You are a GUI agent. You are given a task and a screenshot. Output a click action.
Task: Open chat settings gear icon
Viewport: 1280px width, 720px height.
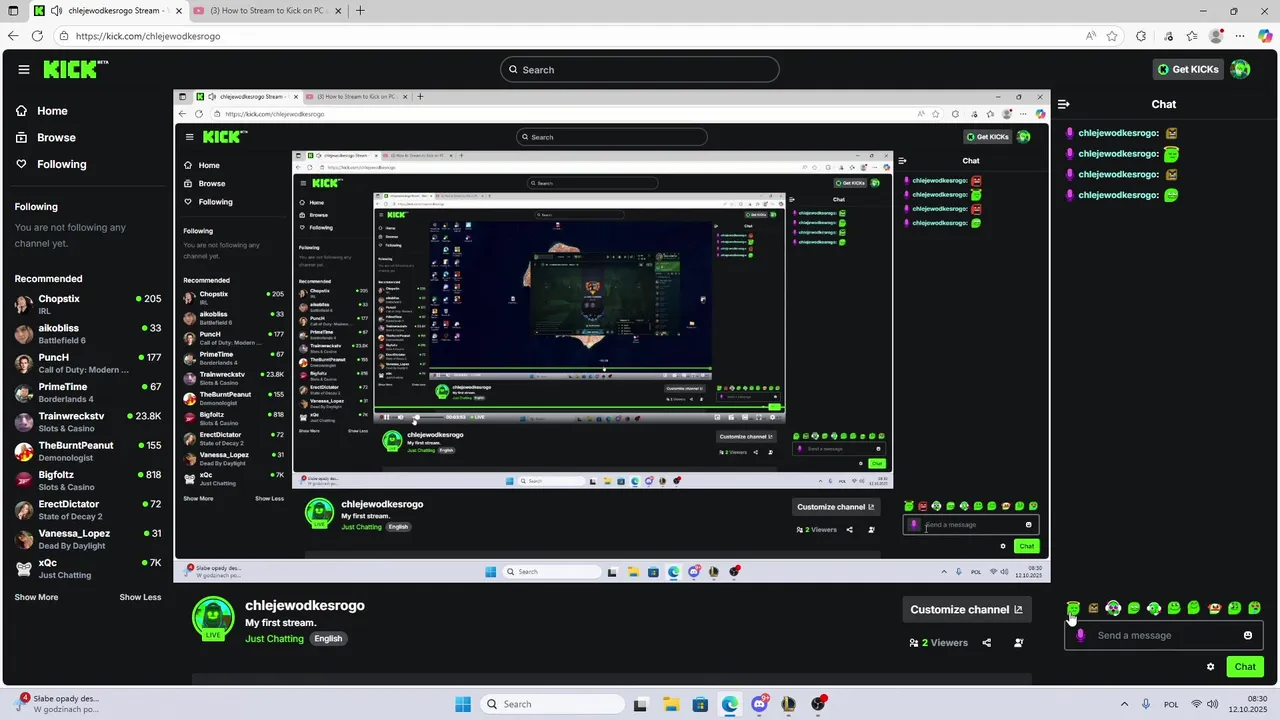1210,667
